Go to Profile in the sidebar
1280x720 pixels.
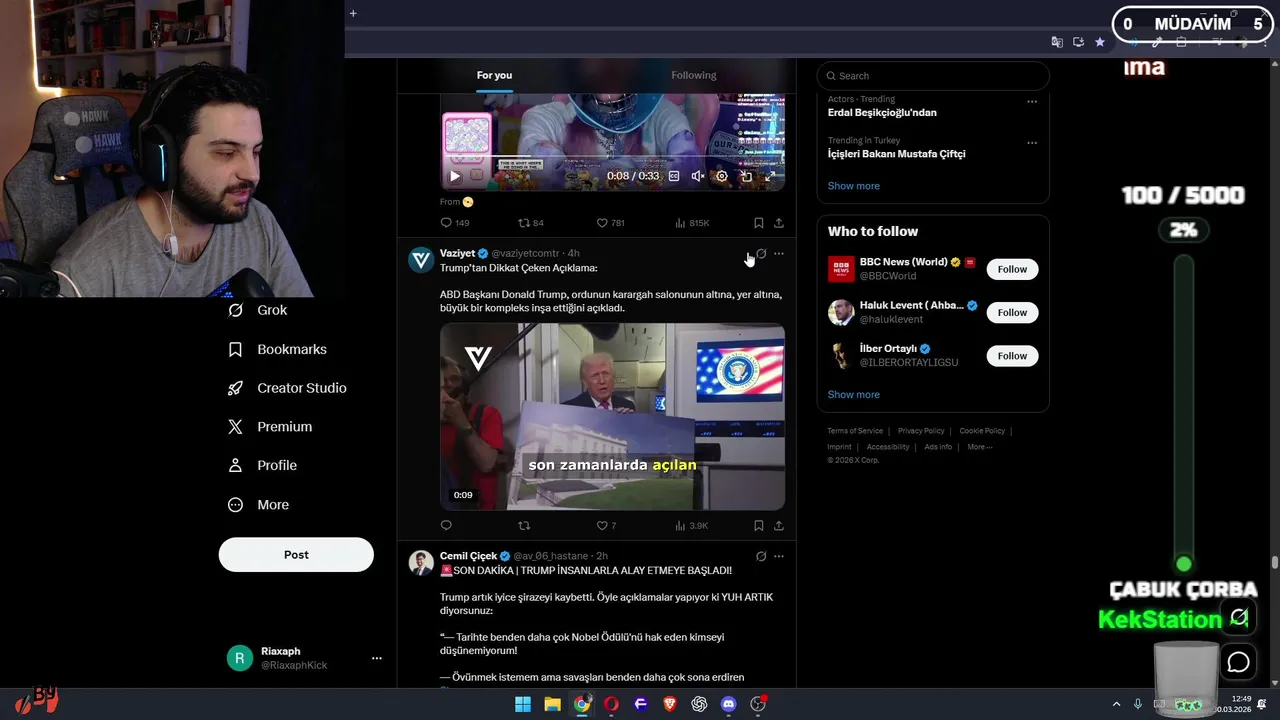[263, 465]
